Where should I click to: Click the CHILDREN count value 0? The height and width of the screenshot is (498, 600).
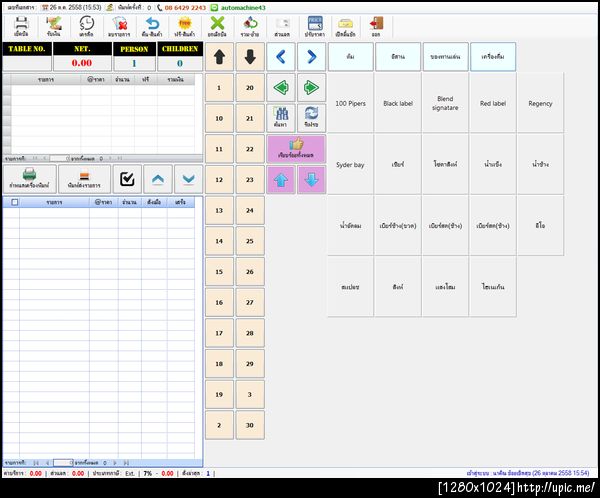[x=180, y=63]
